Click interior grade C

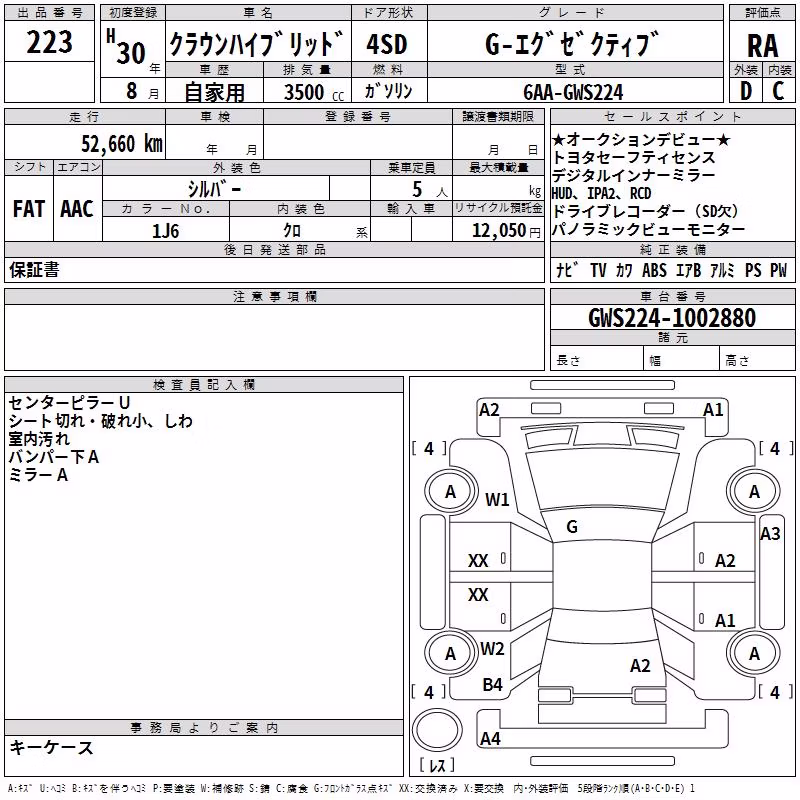tap(778, 91)
